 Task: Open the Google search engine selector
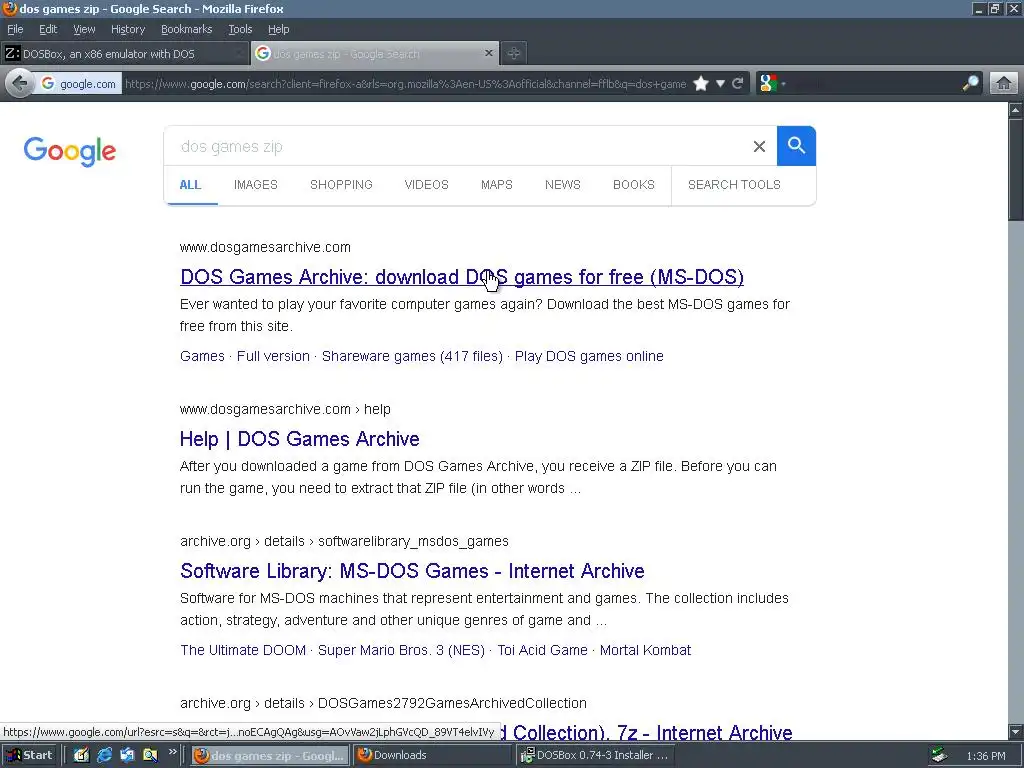(x=773, y=84)
